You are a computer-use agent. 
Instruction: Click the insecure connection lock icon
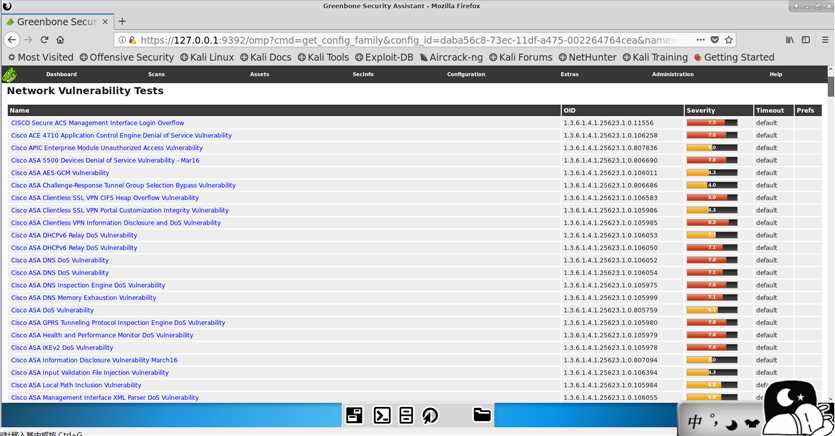click(x=132, y=40)
